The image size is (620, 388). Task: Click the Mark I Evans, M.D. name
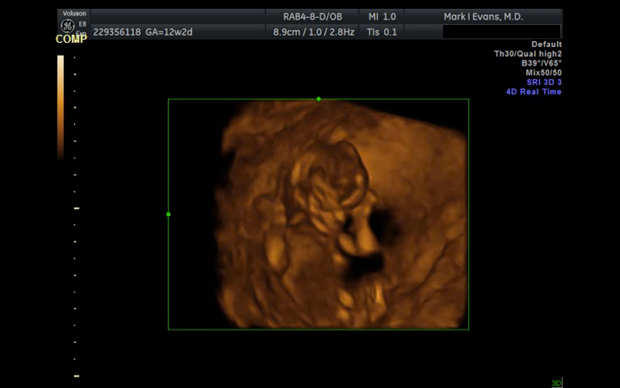click(x=483, y=17)
